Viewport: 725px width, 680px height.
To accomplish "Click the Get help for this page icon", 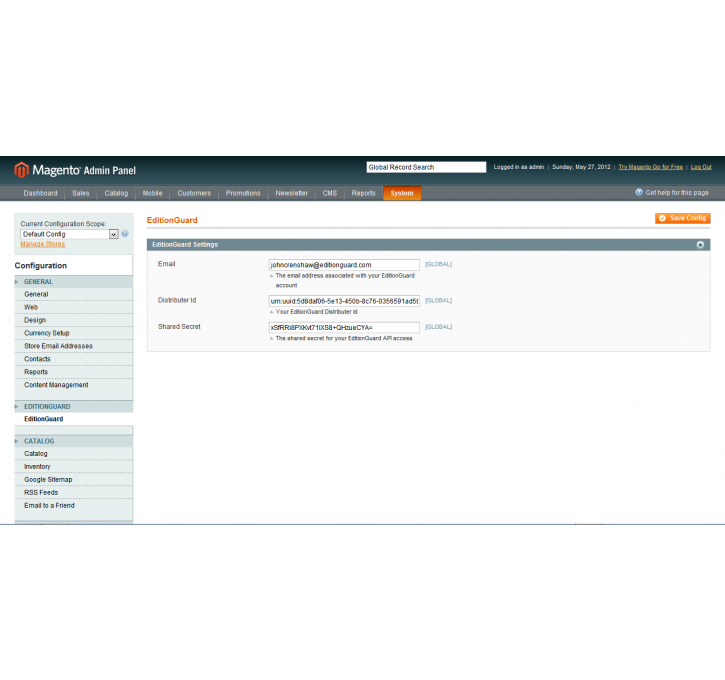I will pyautogui.click(x=639, y=192).
